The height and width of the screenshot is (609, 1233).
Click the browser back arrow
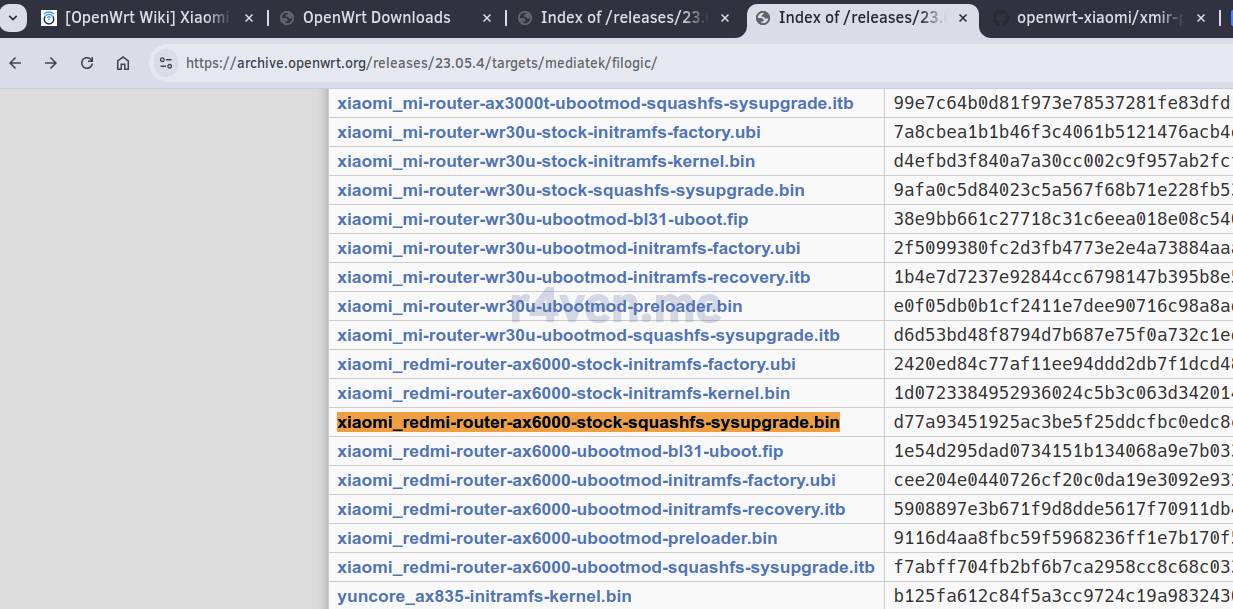click(15, 63)
